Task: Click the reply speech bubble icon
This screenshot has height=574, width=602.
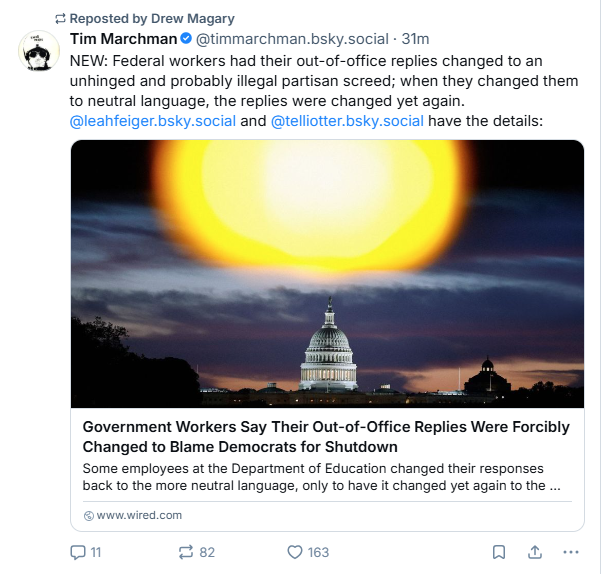Action: [77, 552]
